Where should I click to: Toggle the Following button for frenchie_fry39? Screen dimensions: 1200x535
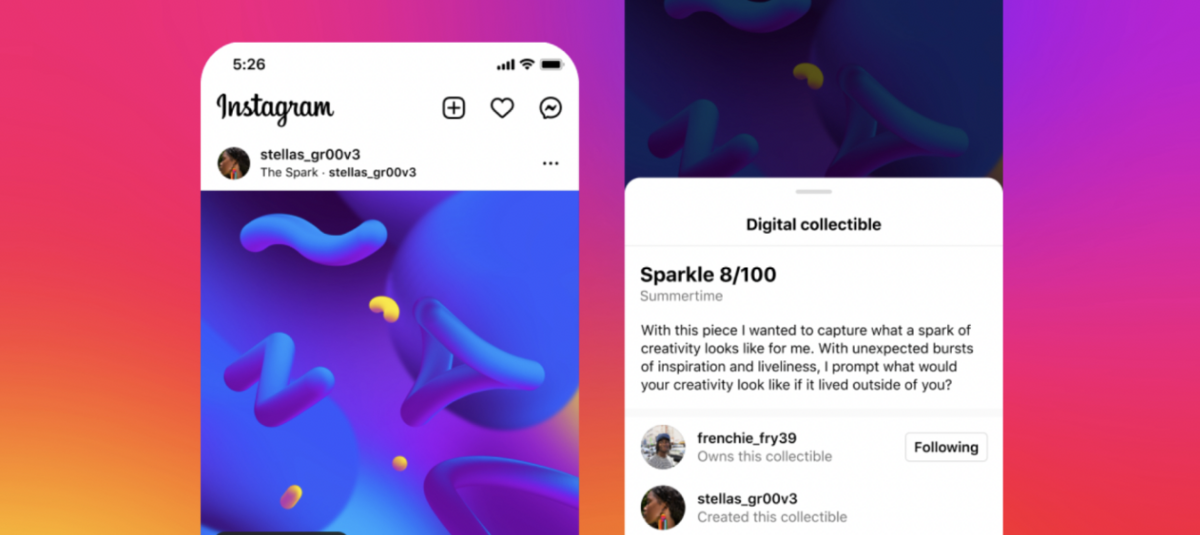click(x=946, y=447)
